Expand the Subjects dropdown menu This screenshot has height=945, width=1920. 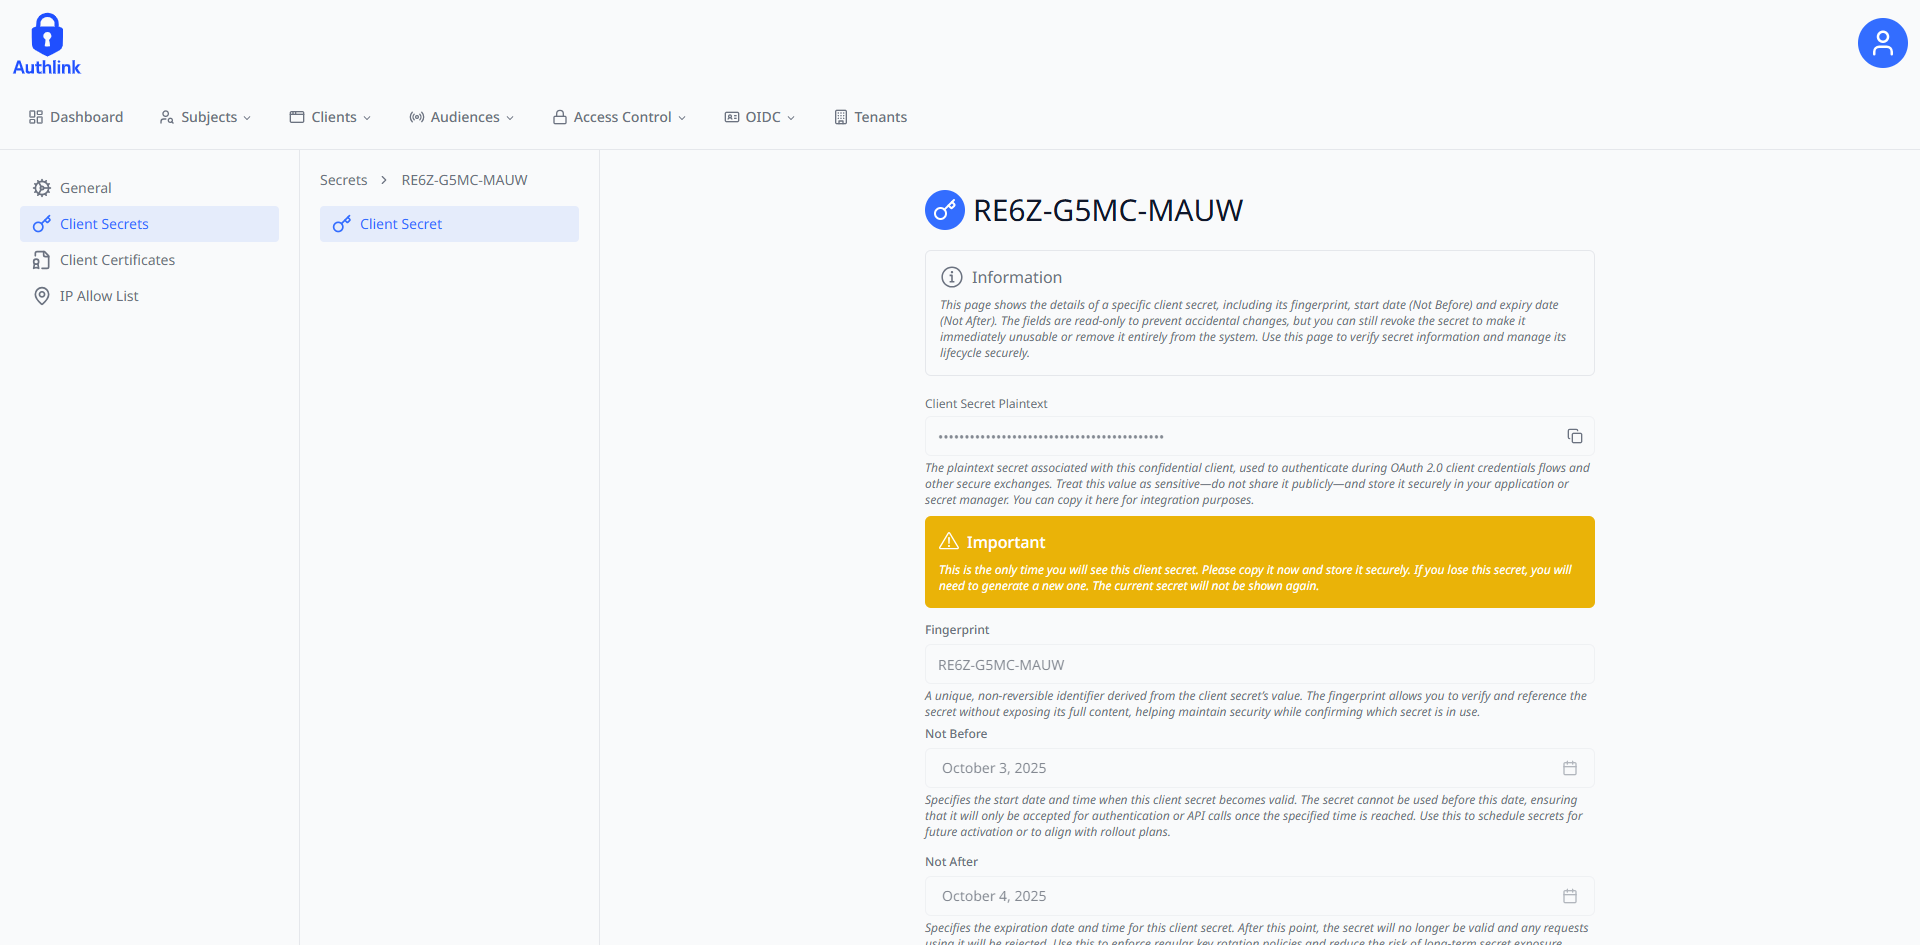[206, 117]
